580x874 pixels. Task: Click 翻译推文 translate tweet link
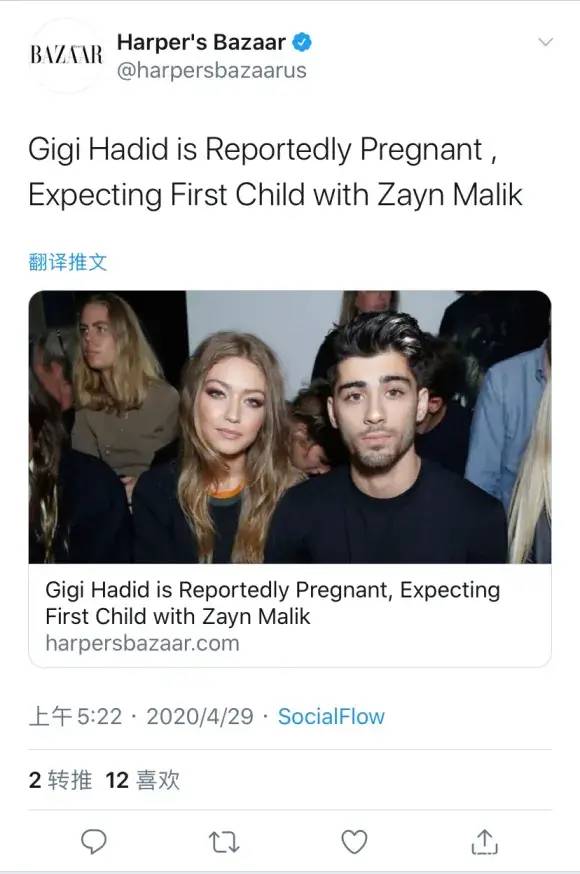67,262
